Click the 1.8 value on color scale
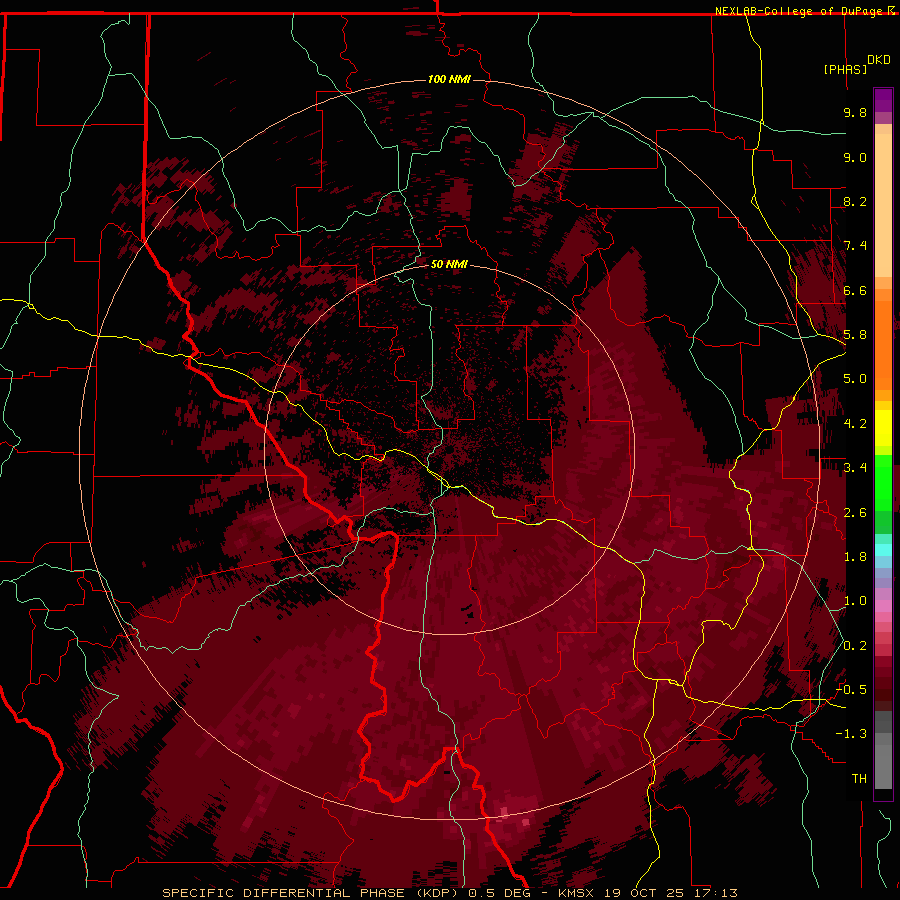 click(855, 557)
